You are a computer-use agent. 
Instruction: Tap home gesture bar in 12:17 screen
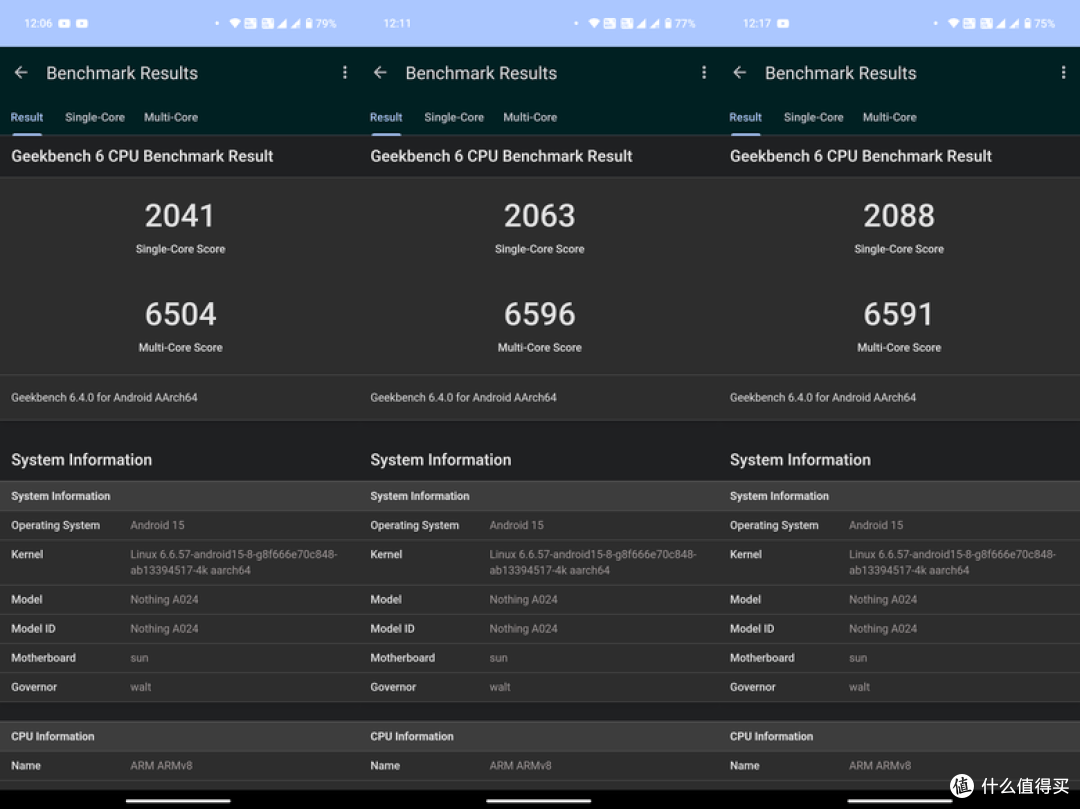(x=899, y=801)
